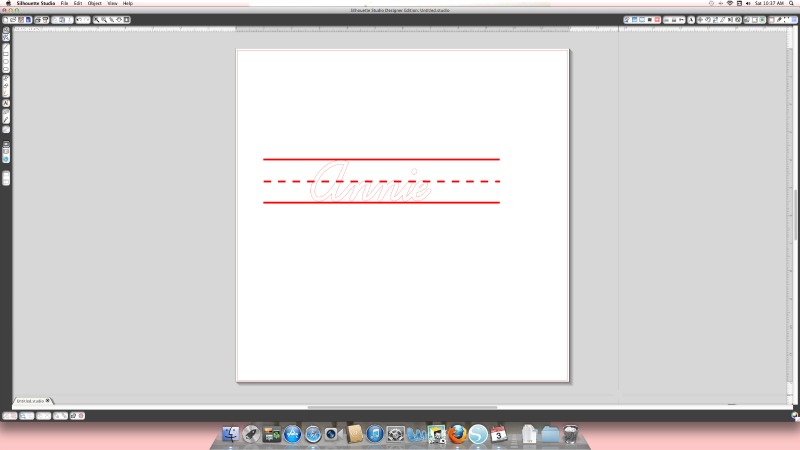
Task: Switch to the Untitled.studio document tab
Action: click(29, 401)
